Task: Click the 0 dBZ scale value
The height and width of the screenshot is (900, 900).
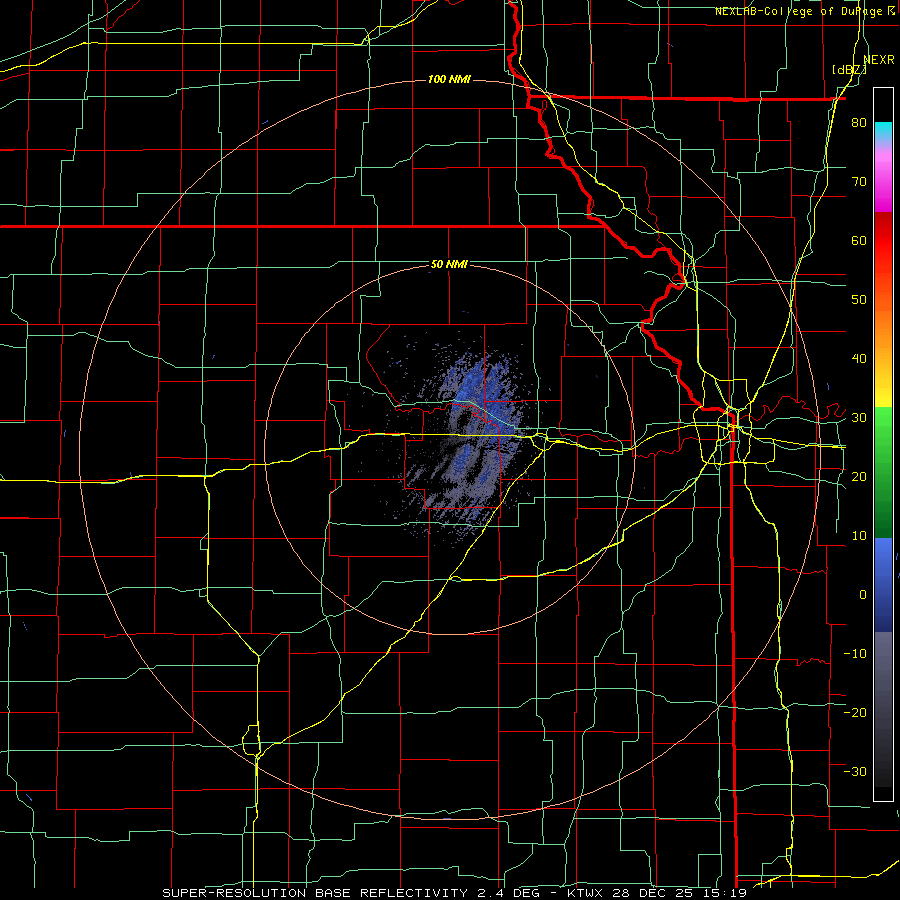Action: tap(863, 595)
